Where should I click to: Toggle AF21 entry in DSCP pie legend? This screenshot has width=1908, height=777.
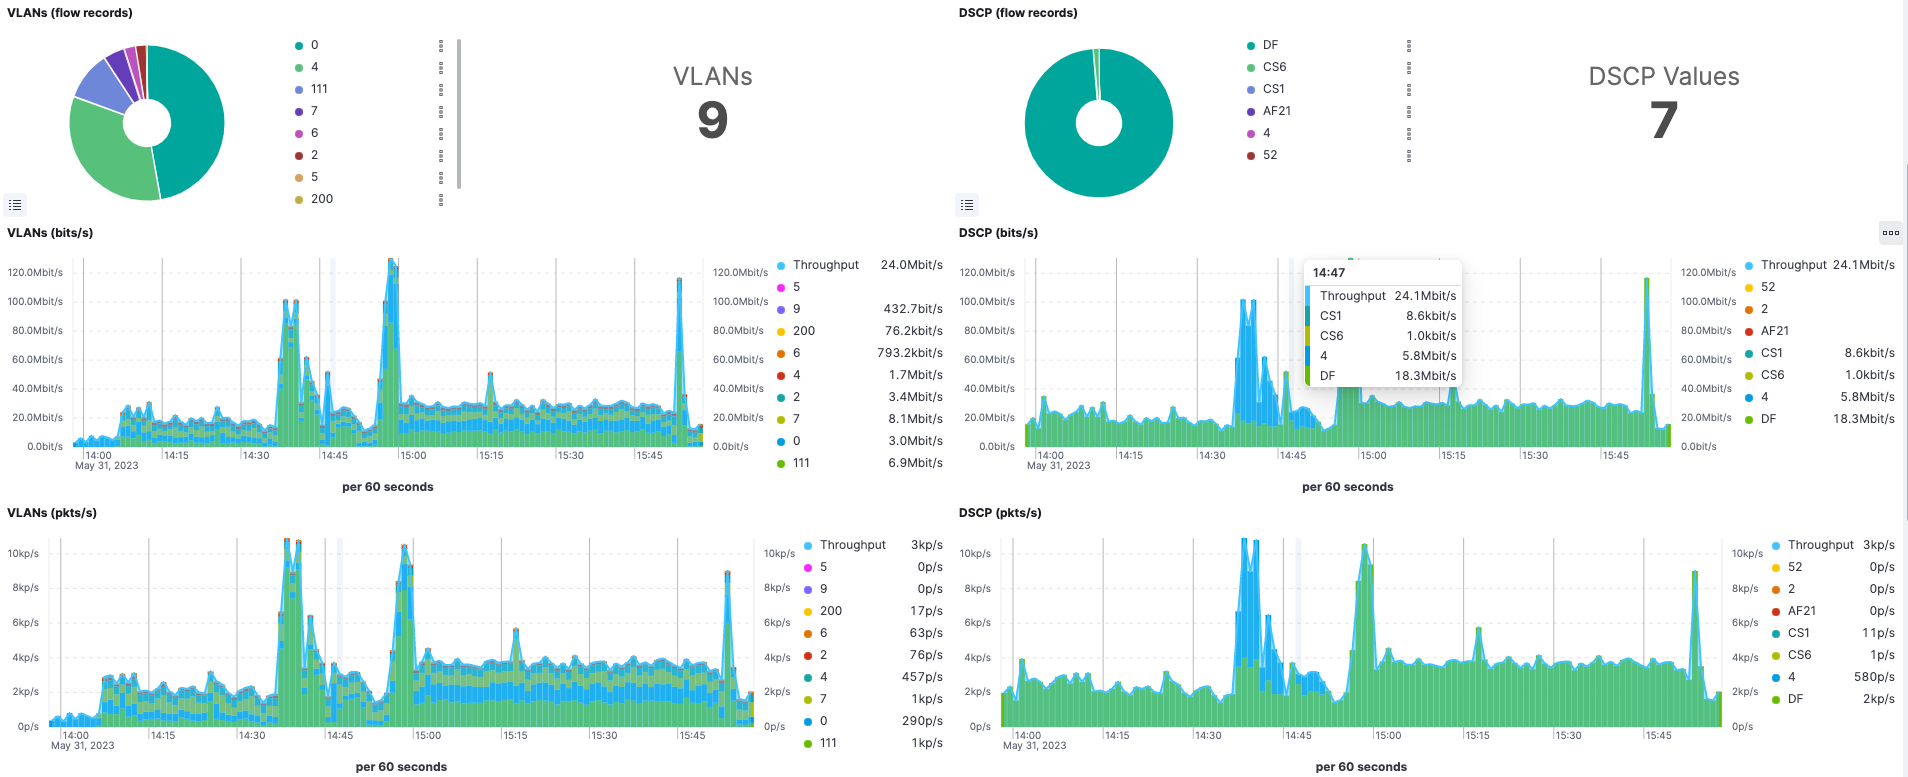[1277, 111]
